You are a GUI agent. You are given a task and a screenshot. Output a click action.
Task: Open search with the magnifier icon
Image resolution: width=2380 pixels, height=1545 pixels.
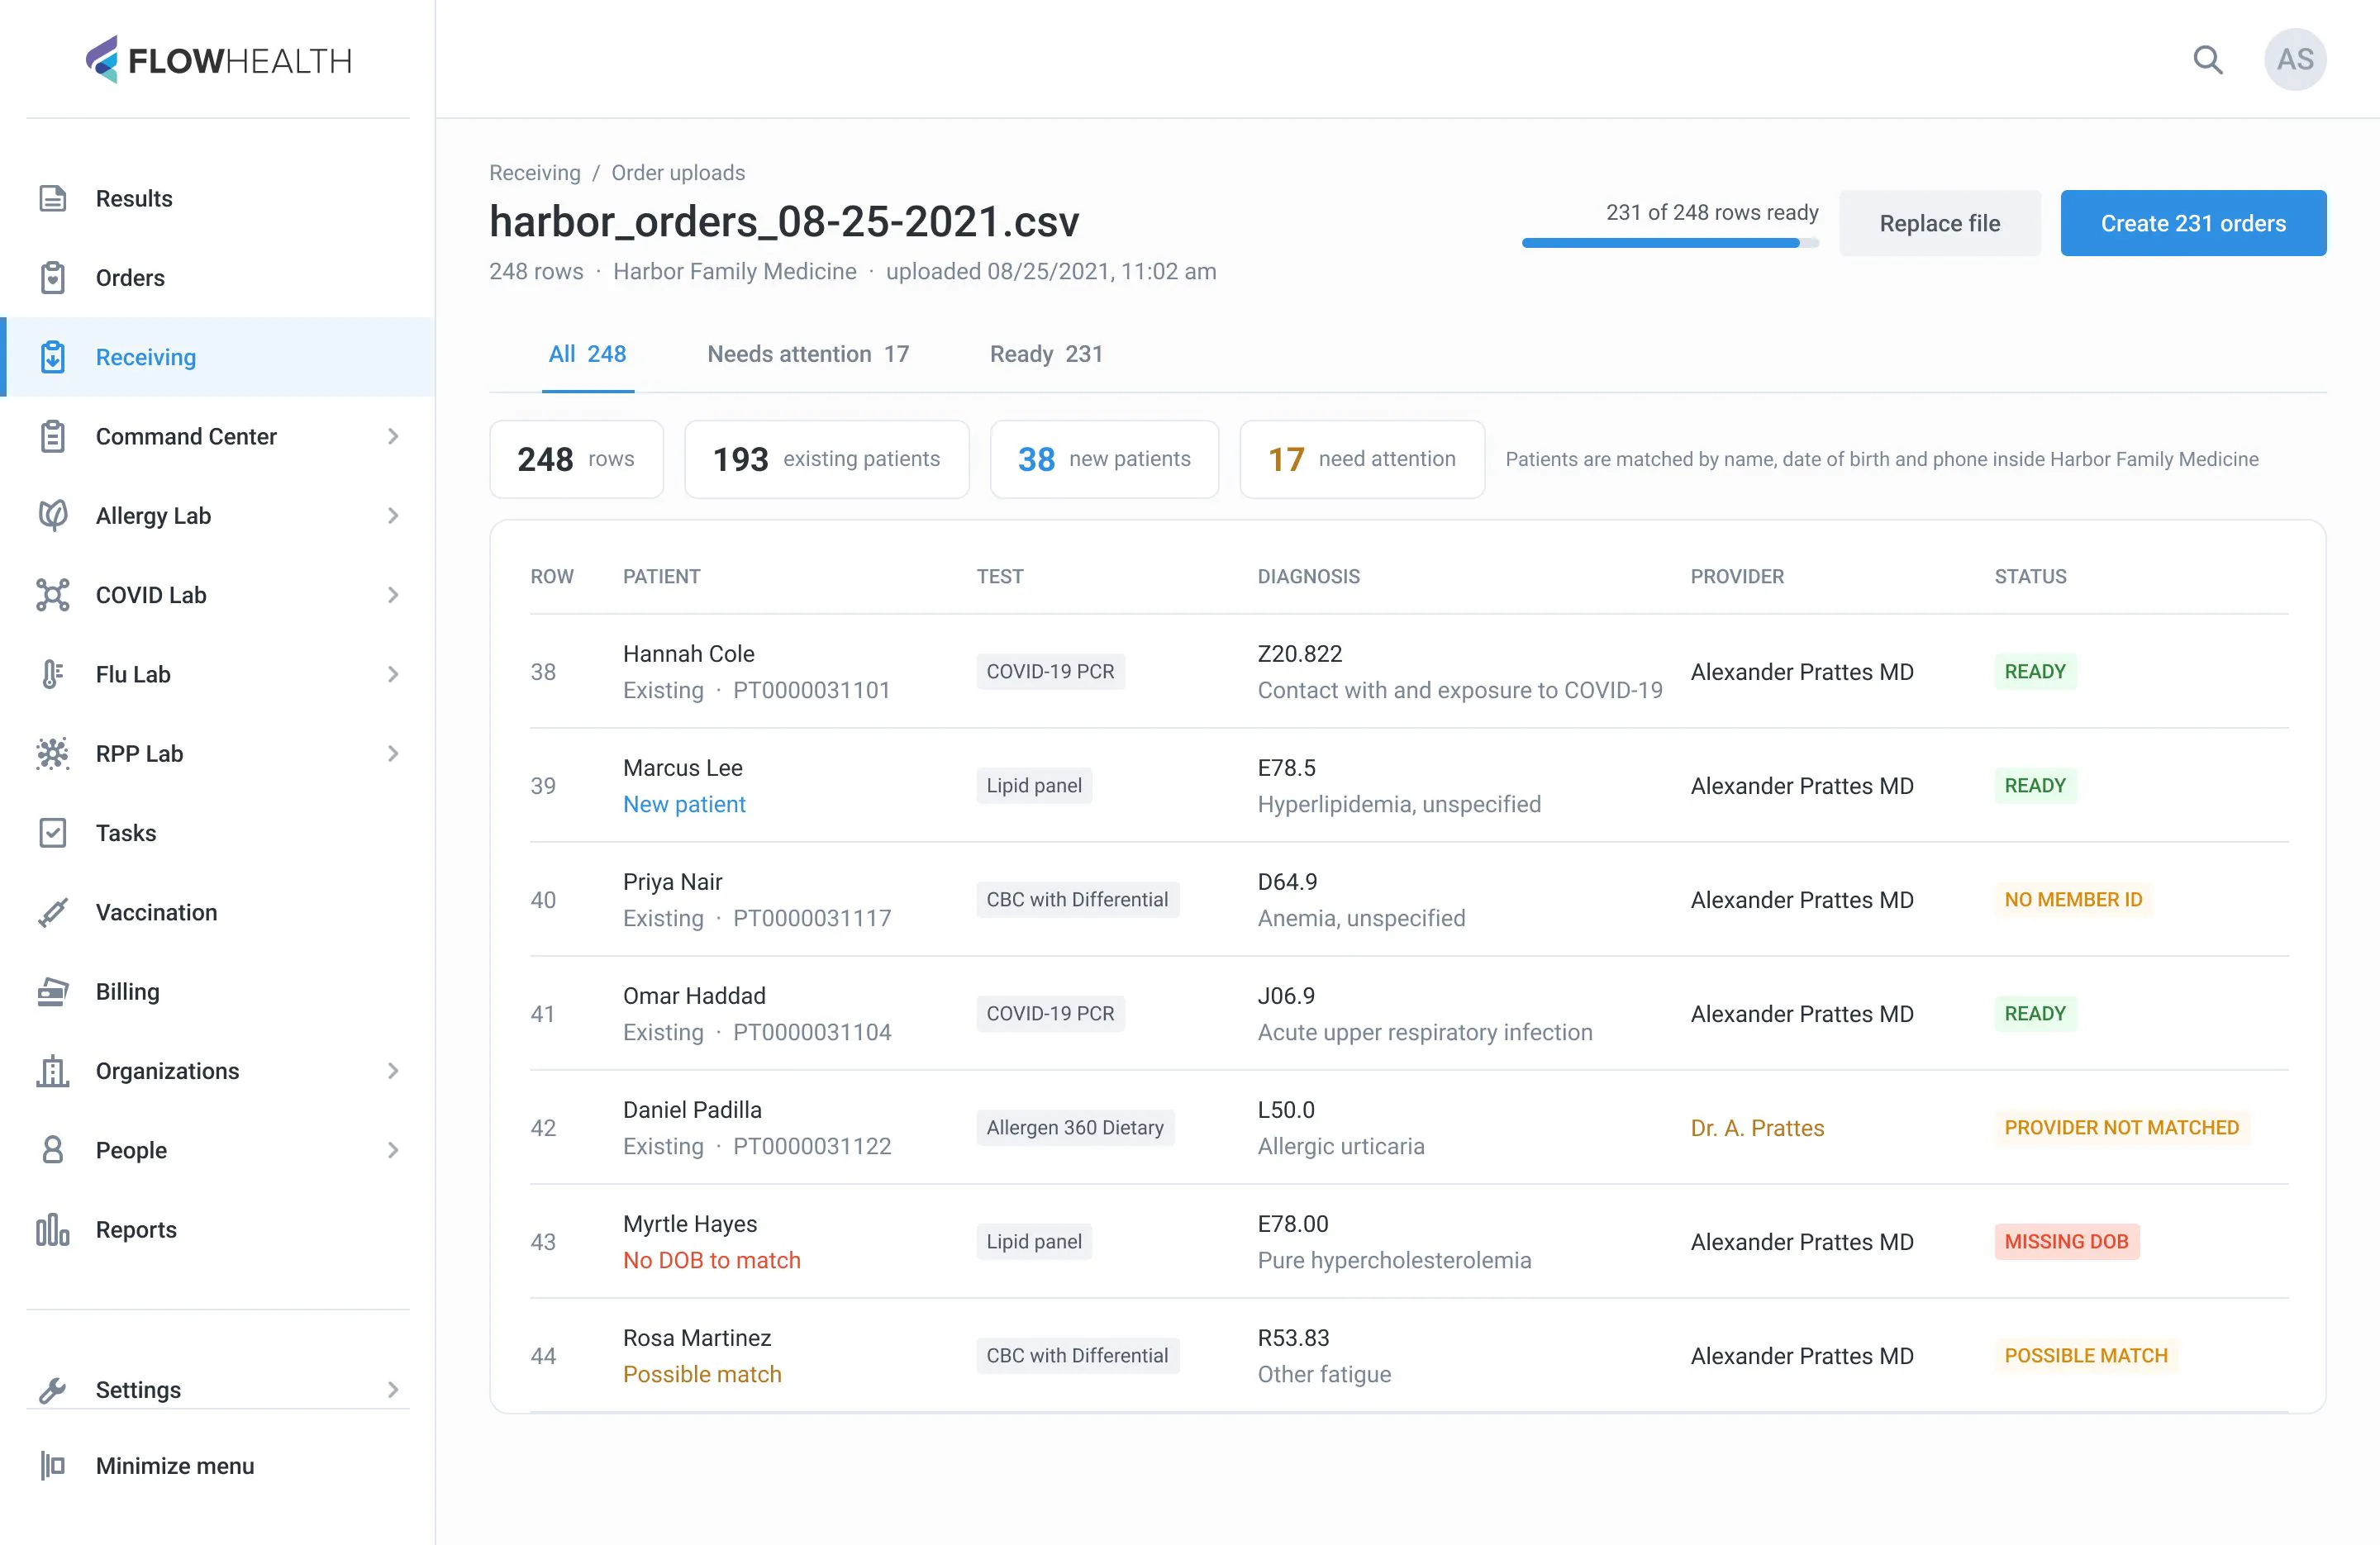pos(2208,60)
